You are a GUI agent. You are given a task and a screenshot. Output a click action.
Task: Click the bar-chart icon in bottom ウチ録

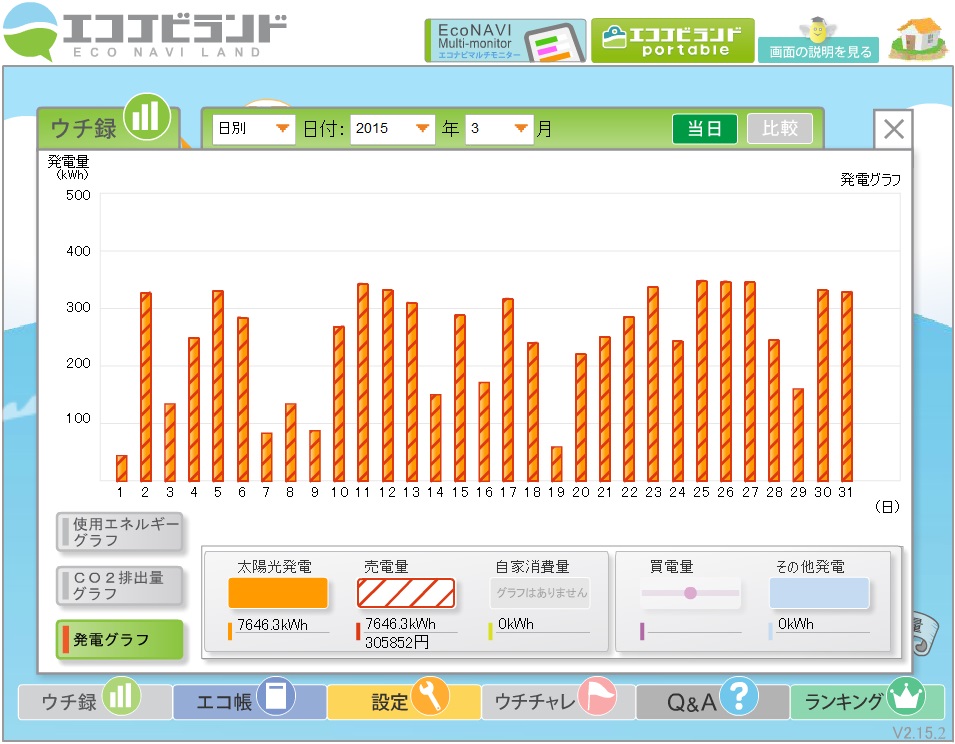pos(121,696)
